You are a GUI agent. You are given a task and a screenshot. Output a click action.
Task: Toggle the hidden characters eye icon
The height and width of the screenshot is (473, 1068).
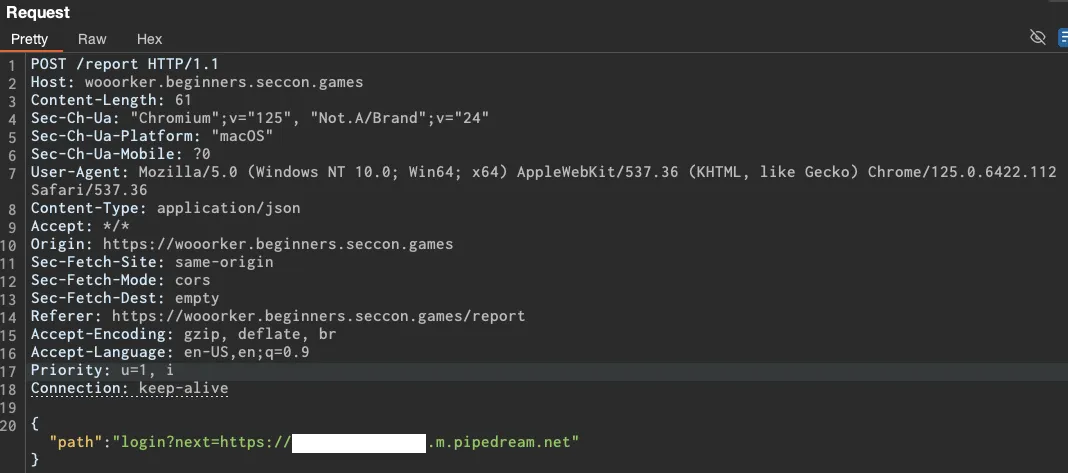coord(1038,38)
